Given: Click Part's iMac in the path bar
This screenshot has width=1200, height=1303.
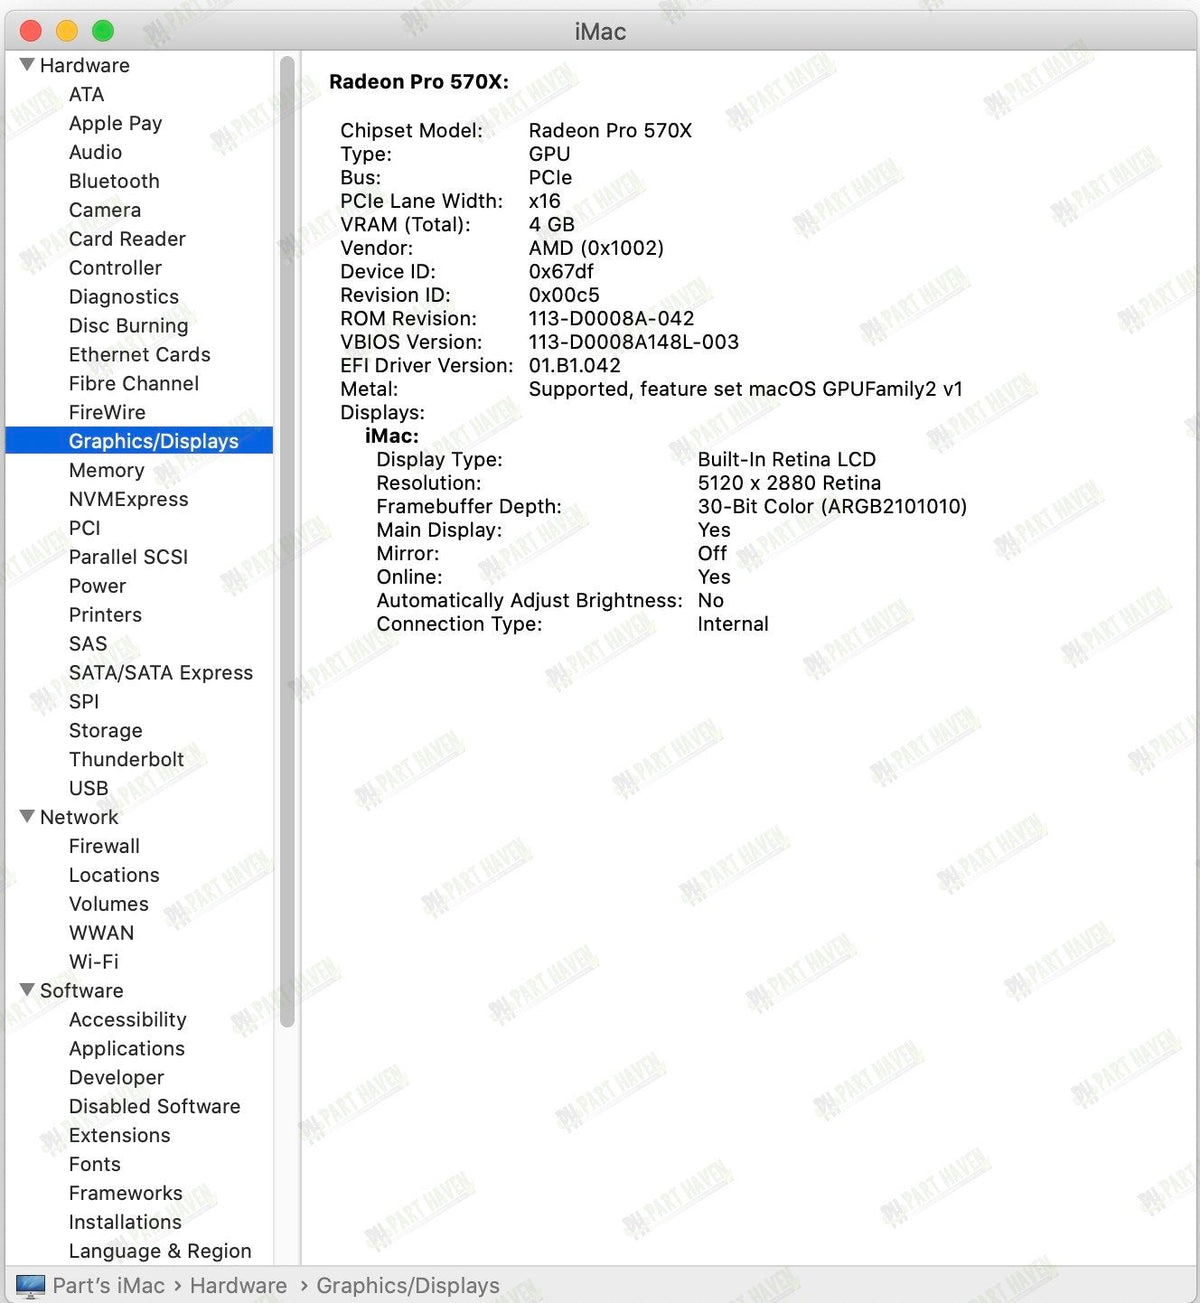Looking at the screenshot, I should (x=108, y=1286).
